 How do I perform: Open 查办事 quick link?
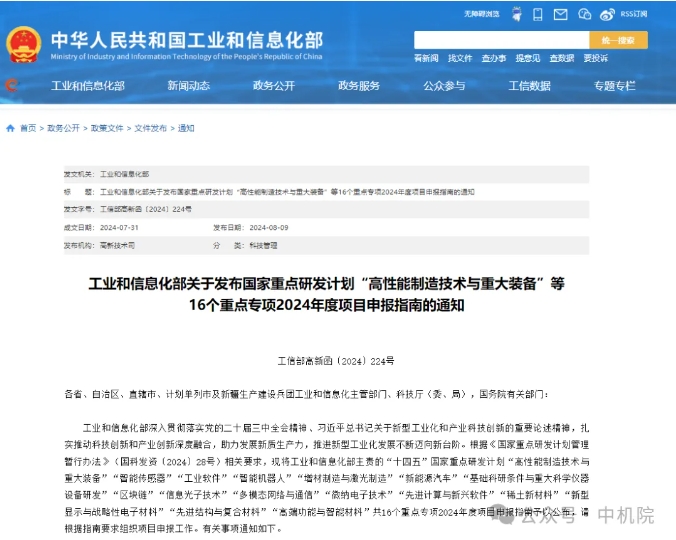click(494, 58)
